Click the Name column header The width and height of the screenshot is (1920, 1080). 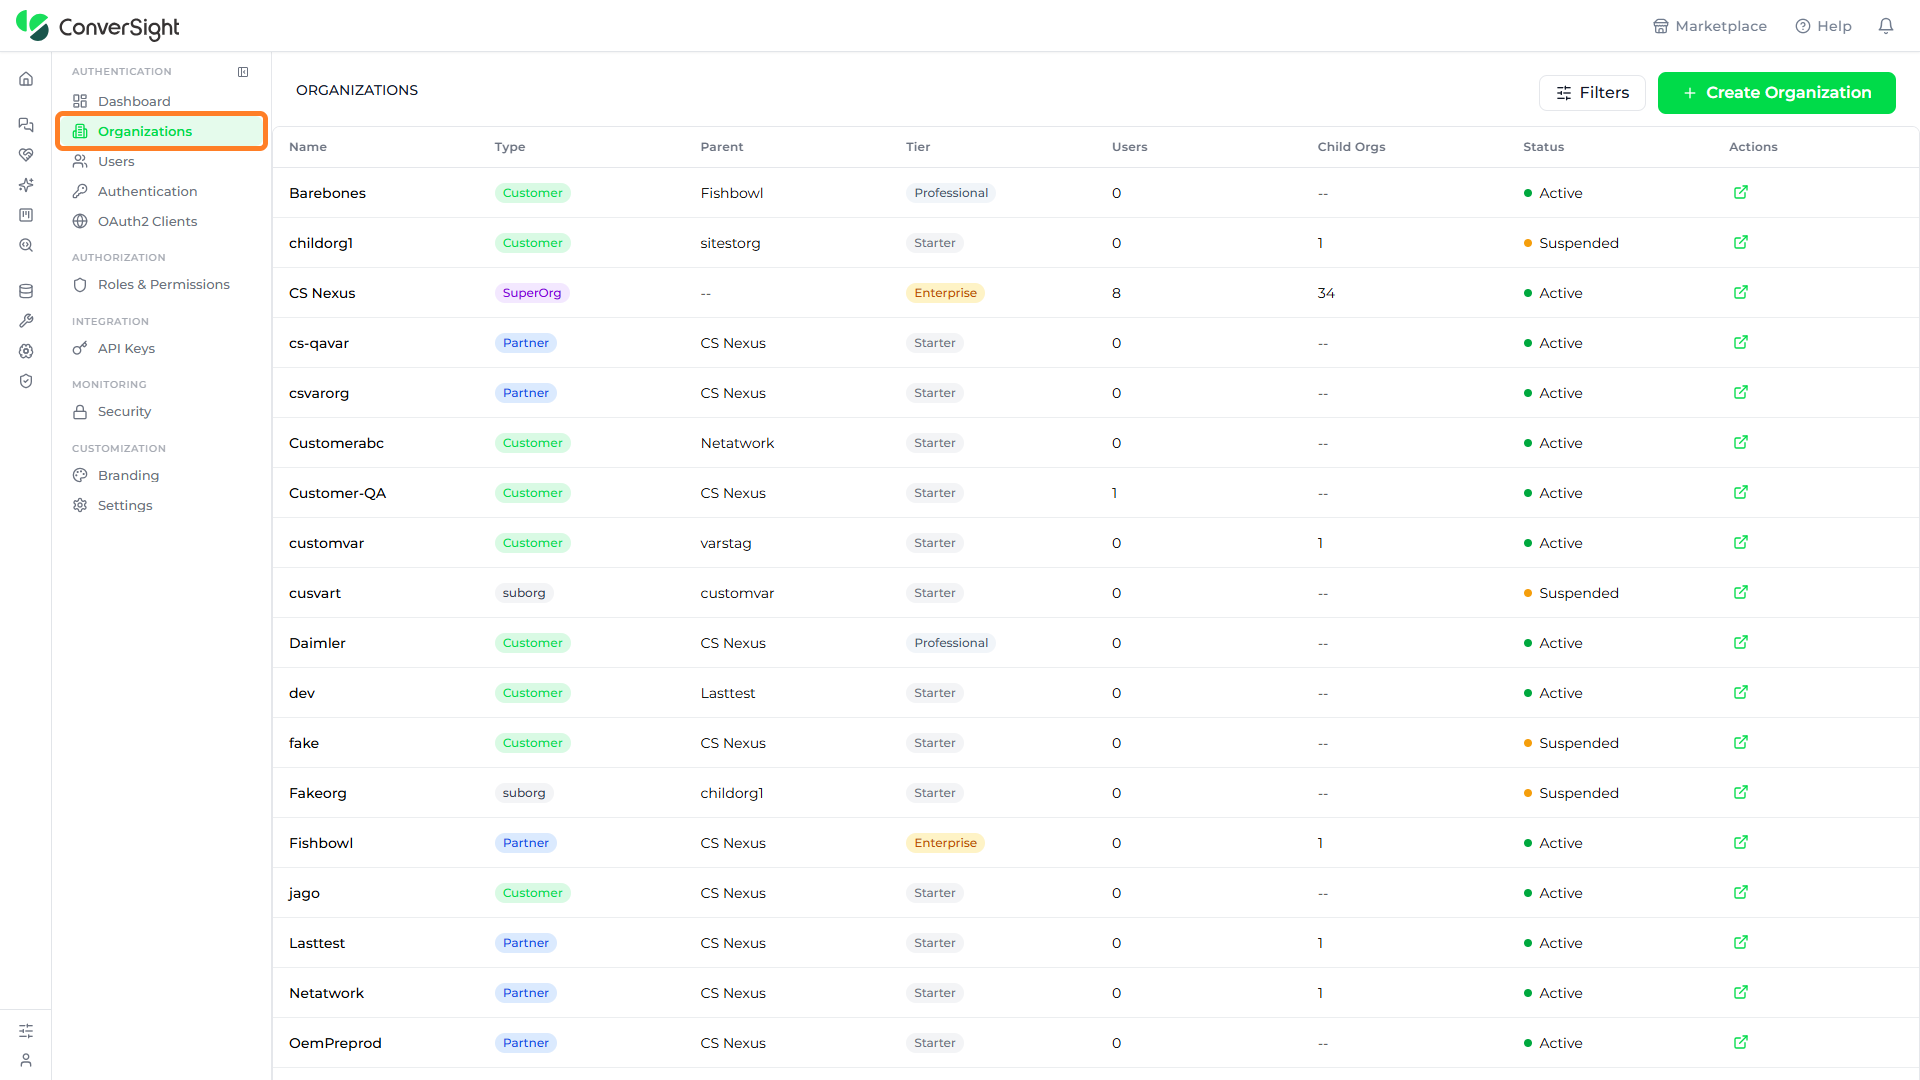pos(308,147)
